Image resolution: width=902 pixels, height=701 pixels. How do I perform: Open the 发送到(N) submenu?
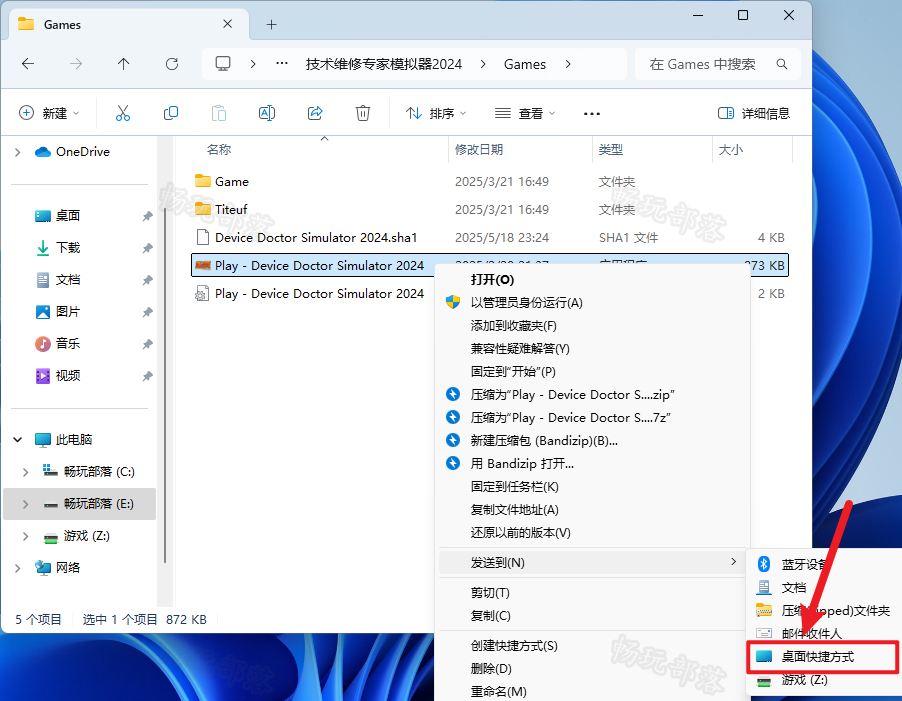point(593,562)
